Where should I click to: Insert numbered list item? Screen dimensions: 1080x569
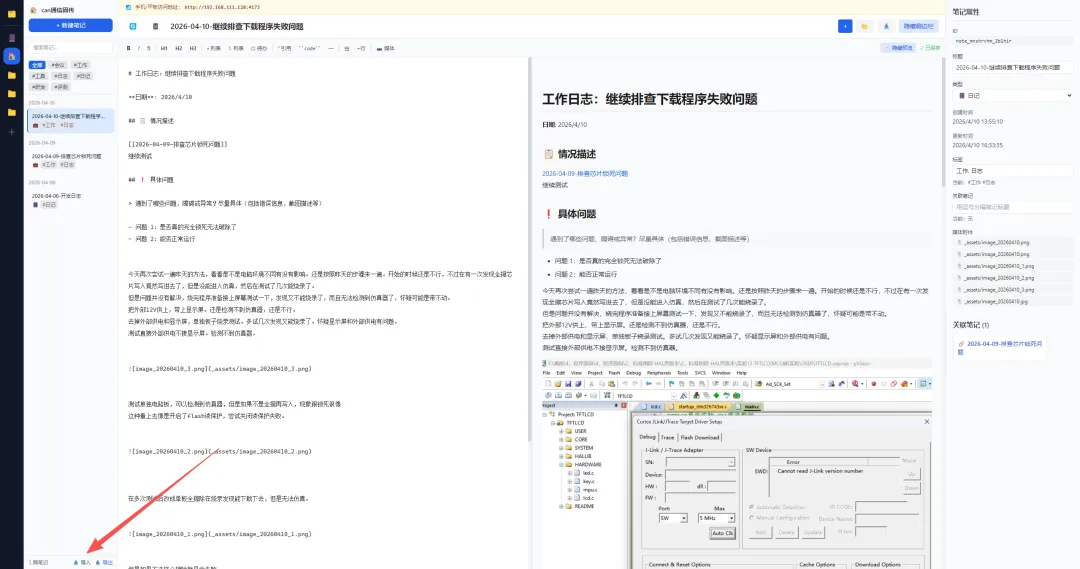[x=236, y=48]
